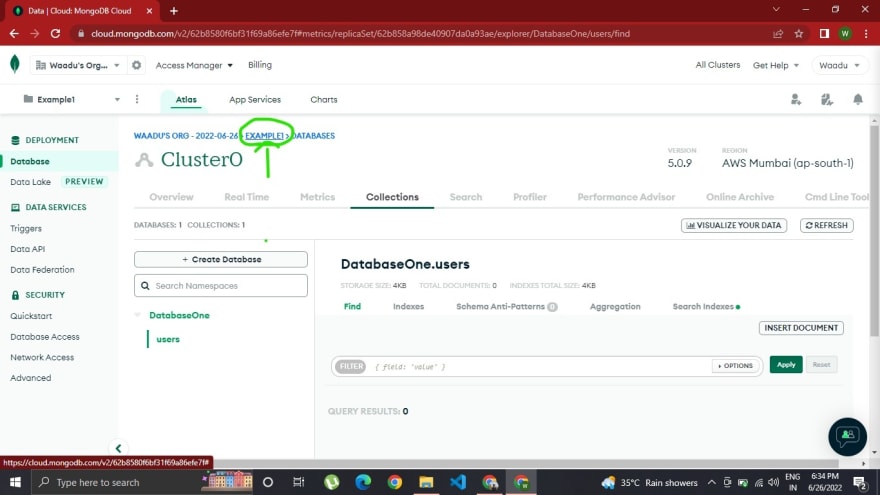Click VISUALIZE YOUR DATA button
The image size is (880, 495).
(x=734, y=226)
